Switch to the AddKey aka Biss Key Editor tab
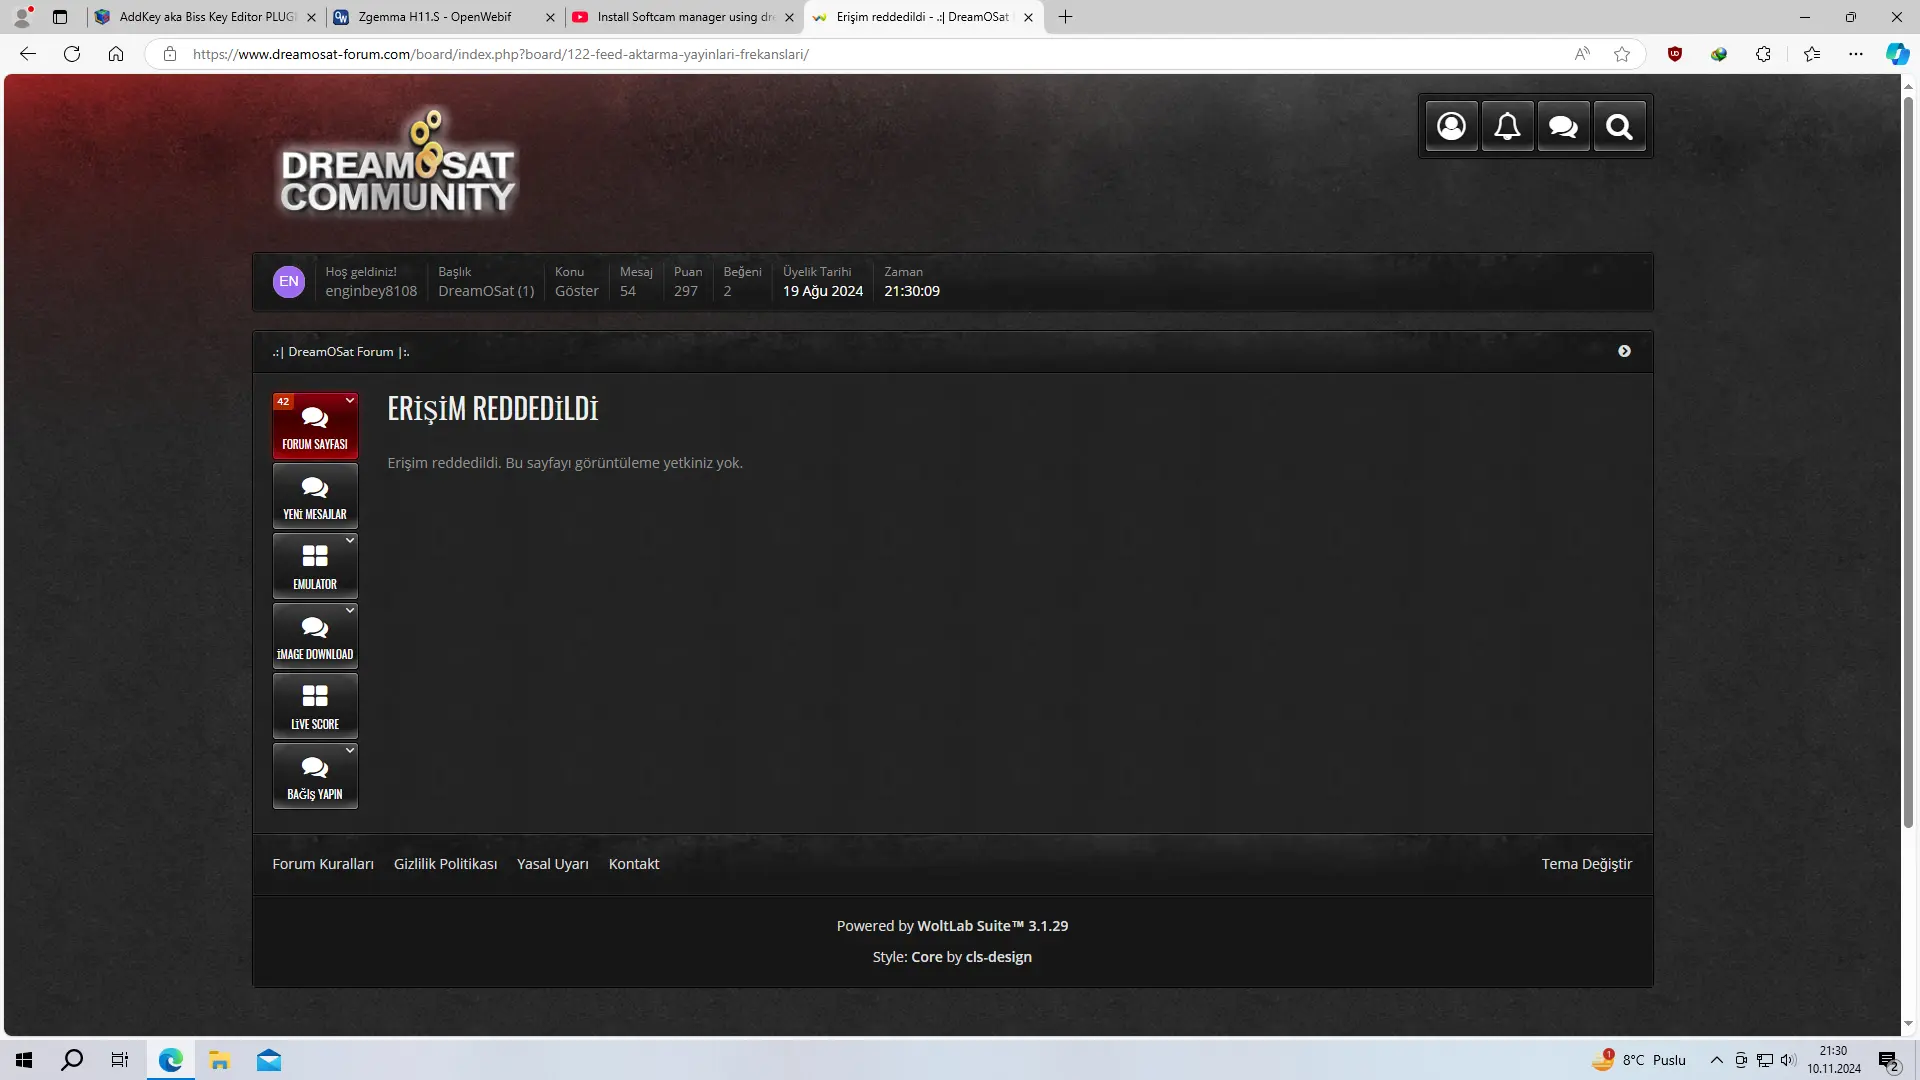Screen dimensions: 1920x1080 (x=206, y=17)
